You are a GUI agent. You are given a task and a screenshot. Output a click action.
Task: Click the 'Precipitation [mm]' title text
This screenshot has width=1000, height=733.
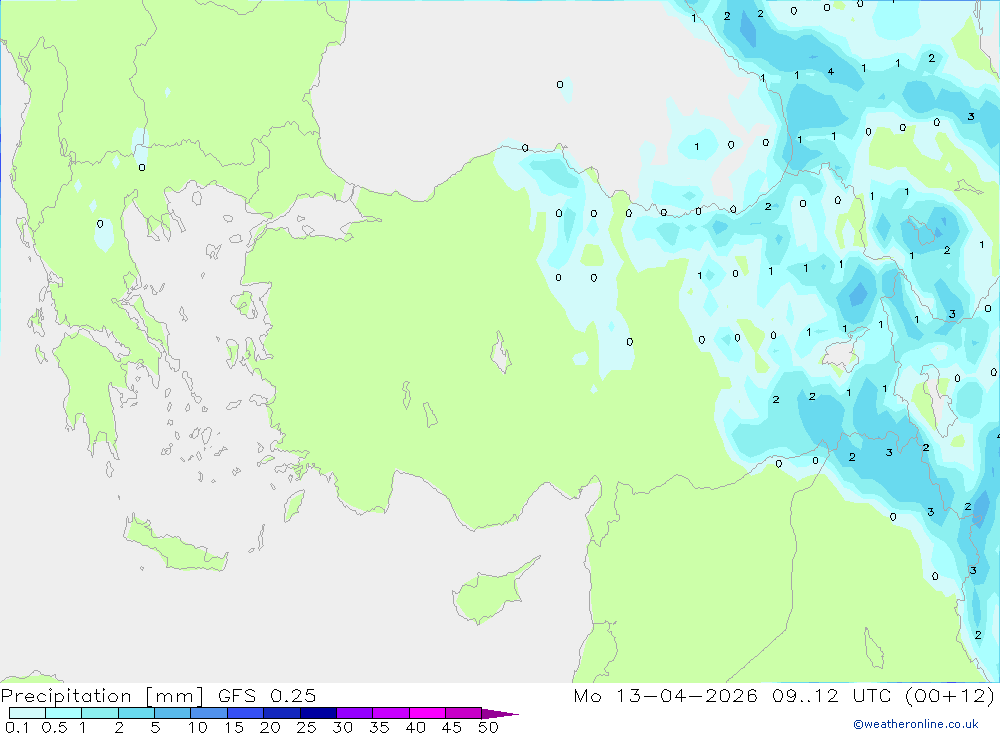102,696
